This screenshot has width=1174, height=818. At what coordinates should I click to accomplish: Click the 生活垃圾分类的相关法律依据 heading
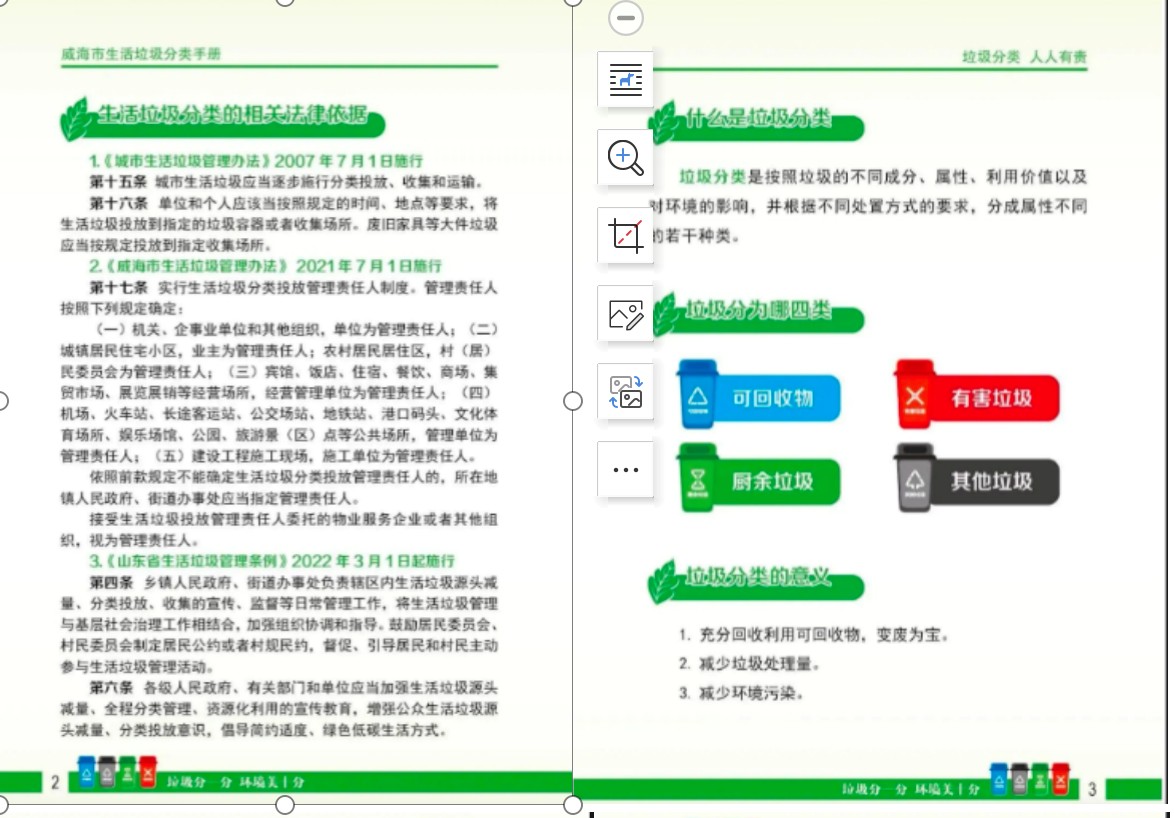click(x=230, y=115)
